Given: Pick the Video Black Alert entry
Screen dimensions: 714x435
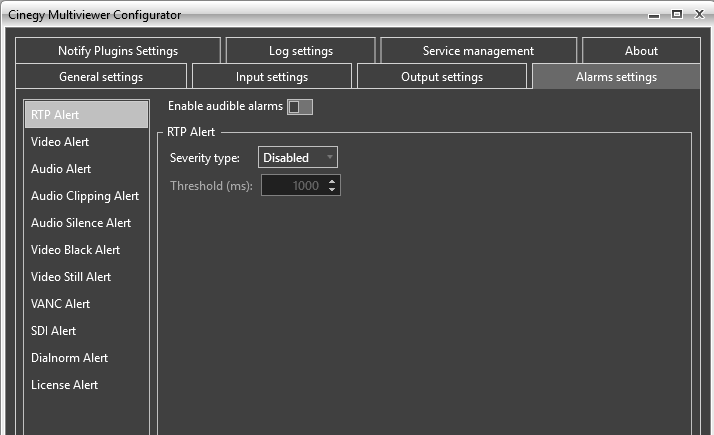Looking at the screenshot, I should [87, 250].
